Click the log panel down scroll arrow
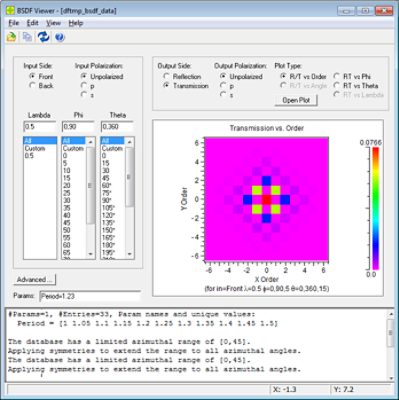This screenshot has width=399, height=400. (391, 378)
